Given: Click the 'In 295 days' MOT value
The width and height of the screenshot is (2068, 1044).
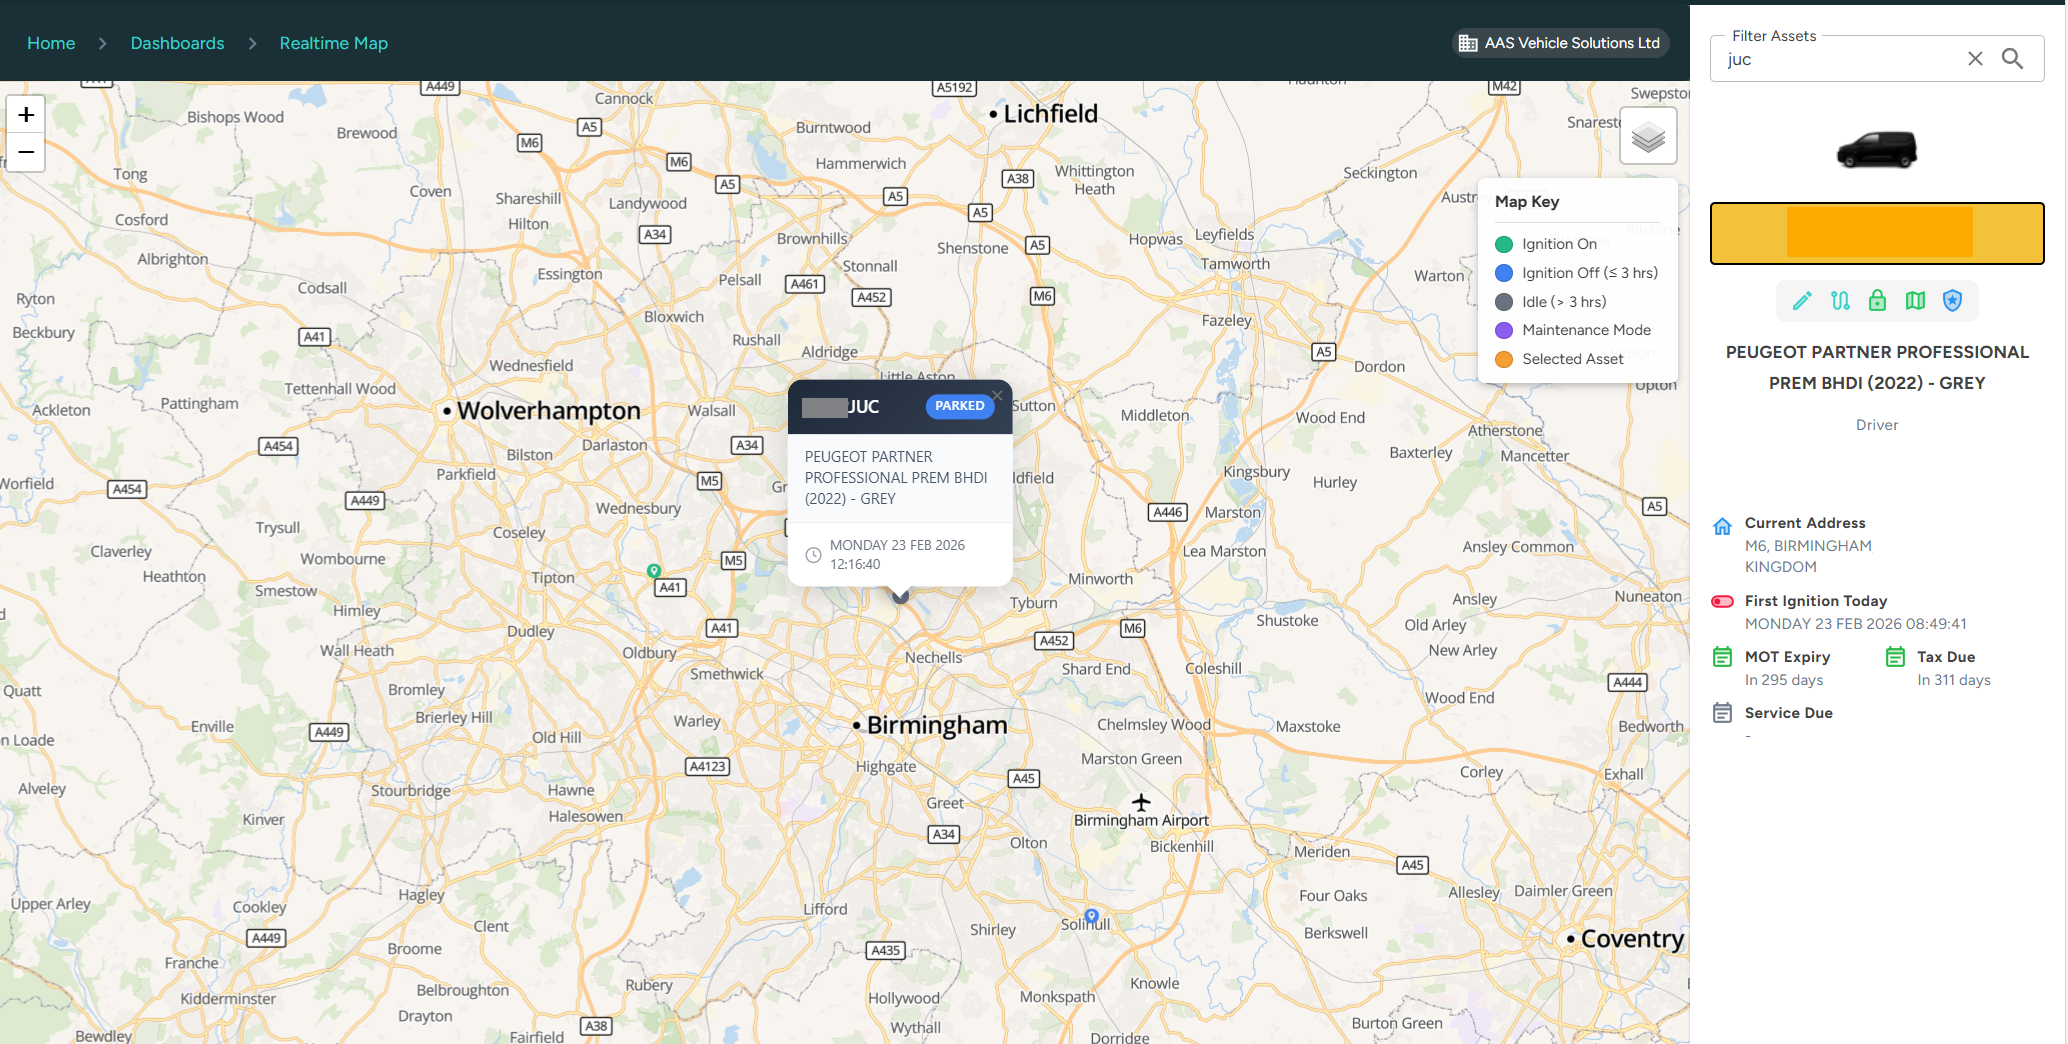Looking at the screenshot, I should coord(1784,680).
